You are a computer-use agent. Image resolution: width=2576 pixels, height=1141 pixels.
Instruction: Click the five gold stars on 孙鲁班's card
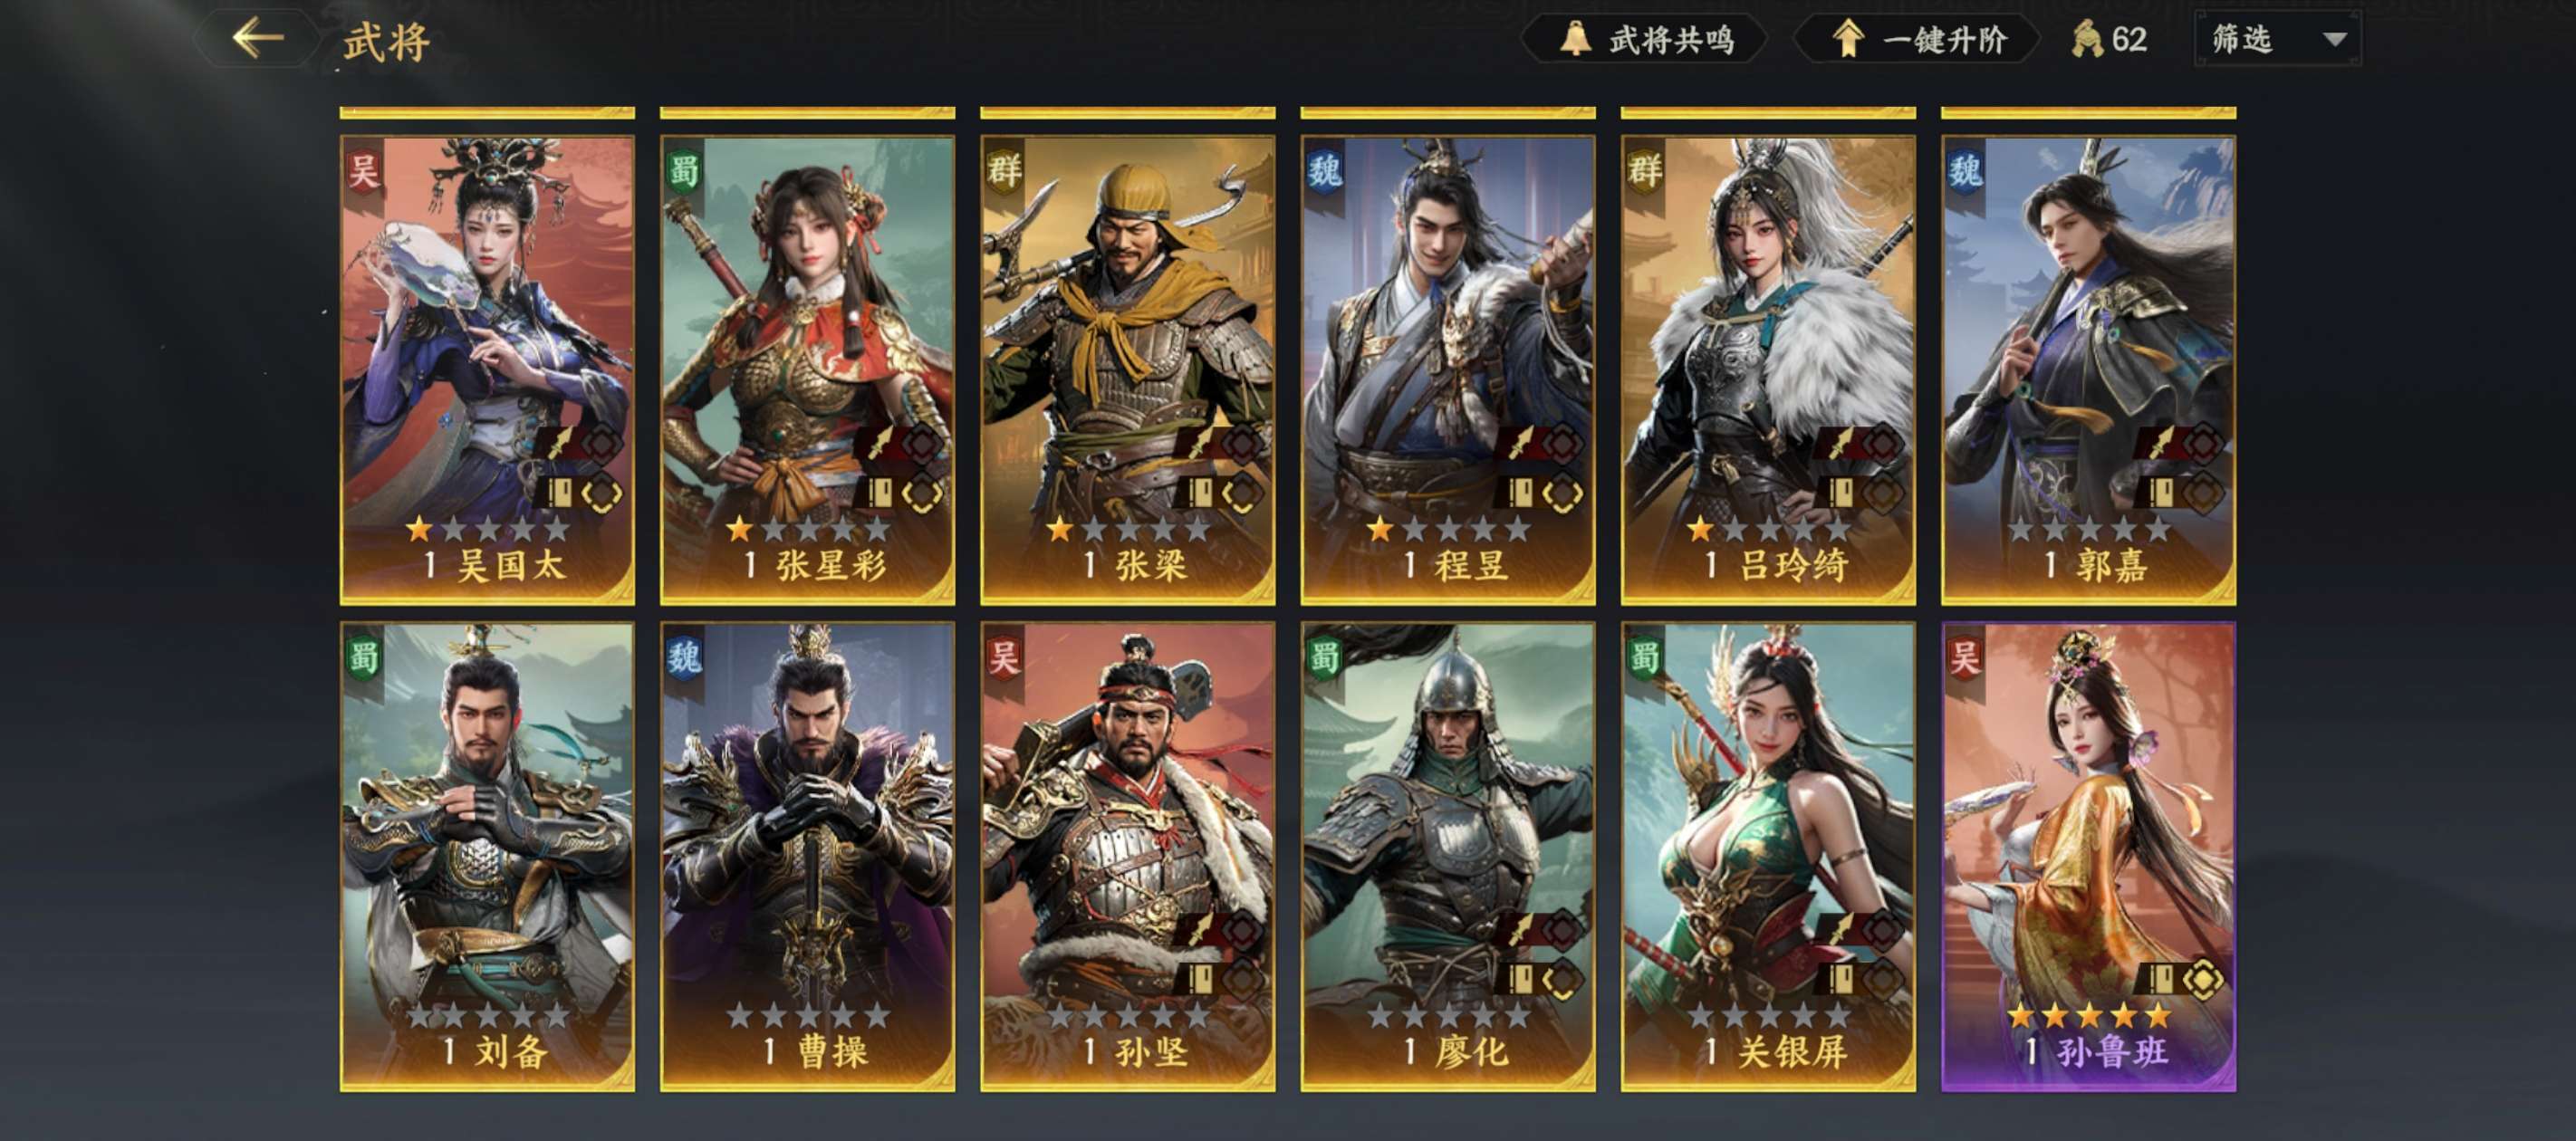click(2089, 1015)
